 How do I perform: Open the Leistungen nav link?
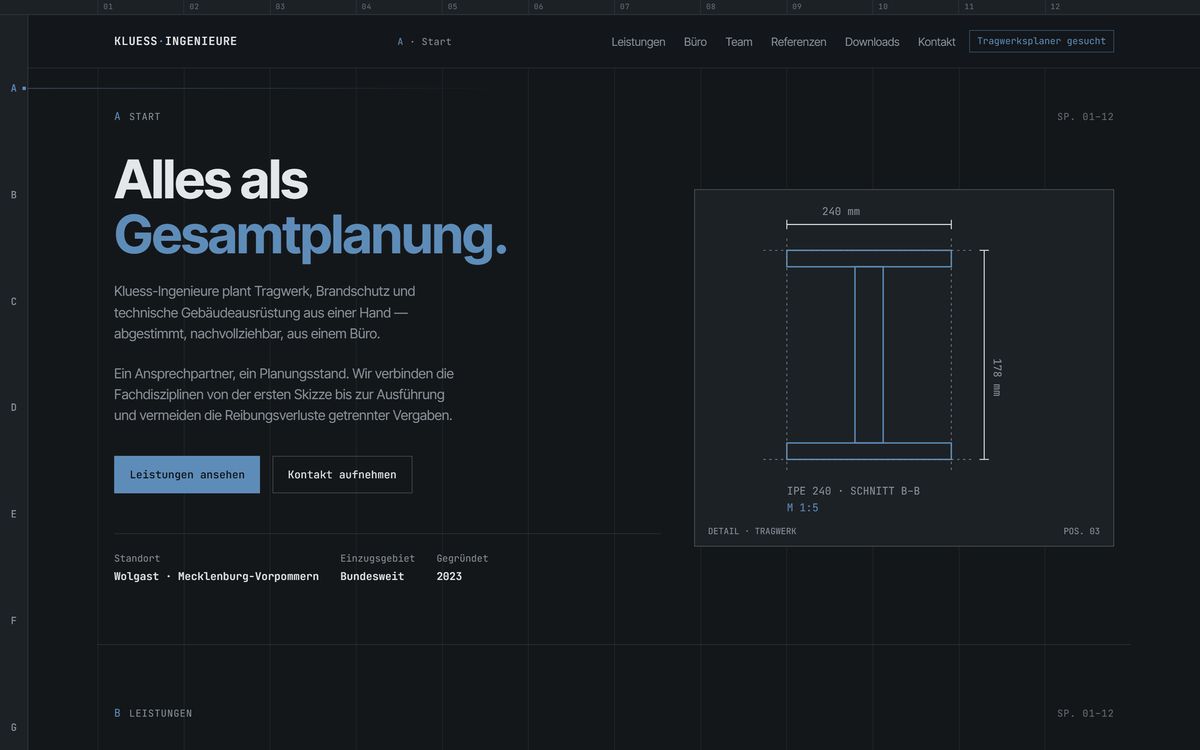[x=638, y=42]
